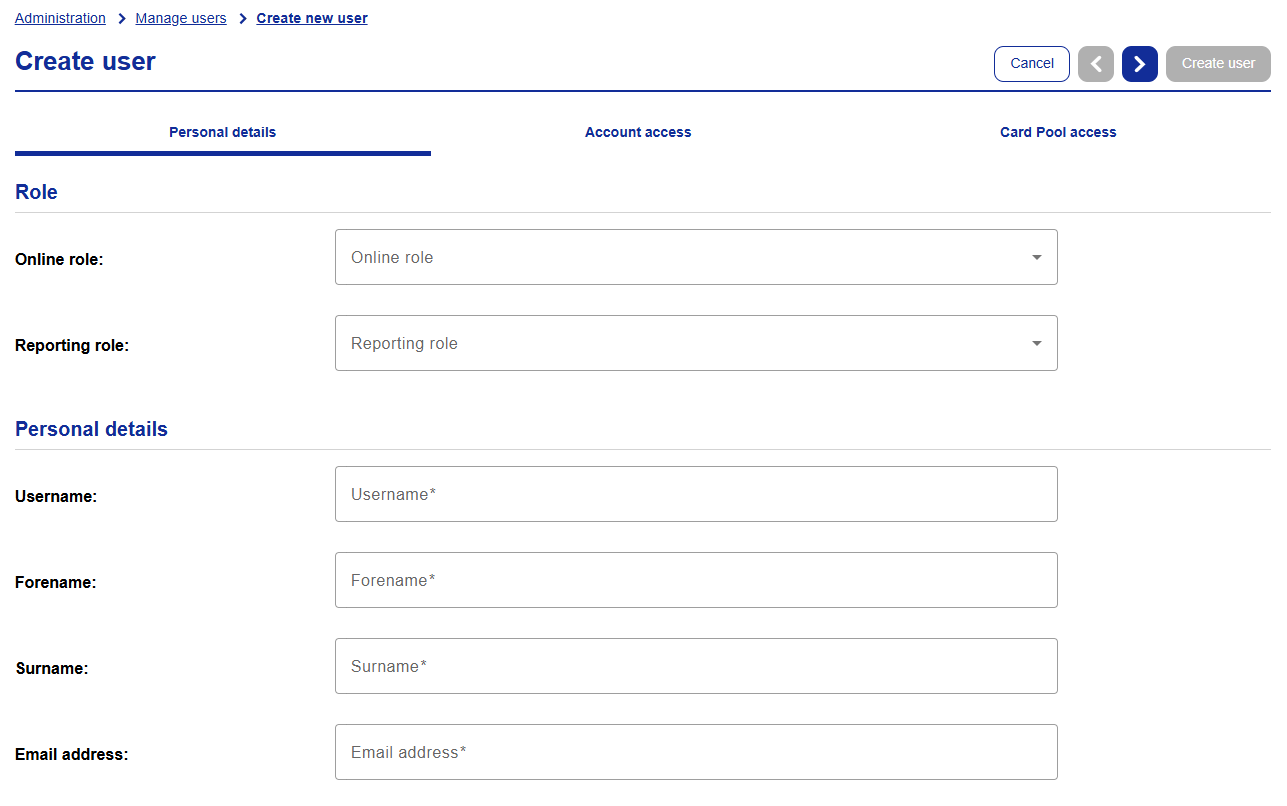Select the 'Username:' label text
This screenshot has height=806, width=1287.
(56, 496)
